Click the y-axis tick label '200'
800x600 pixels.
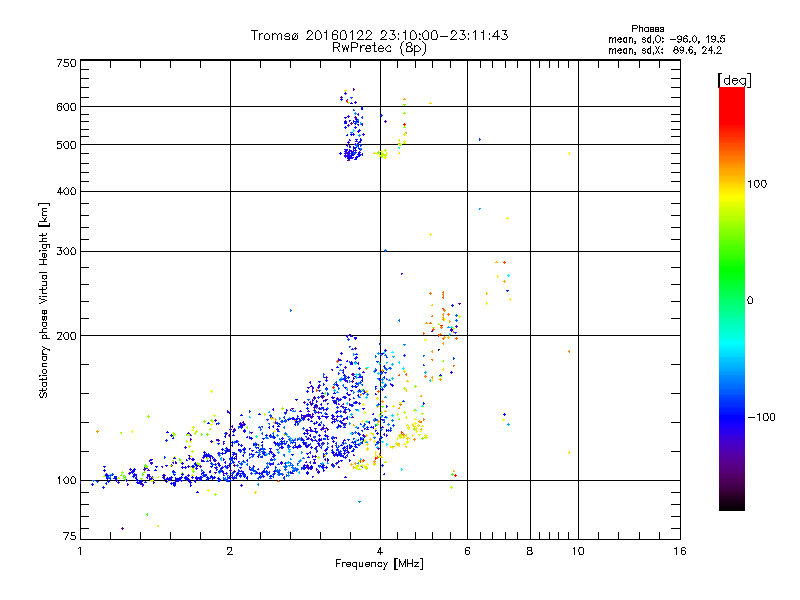click(x=66, y=336)
